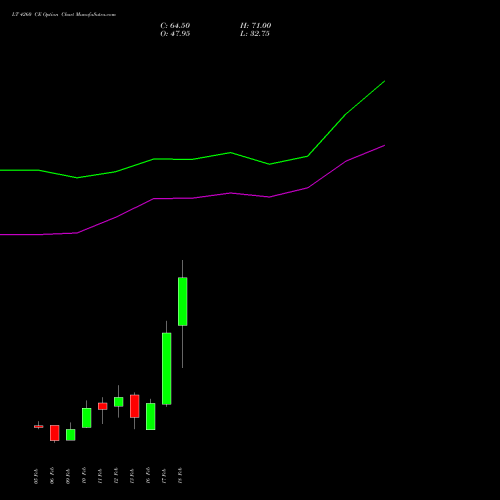Select the 05 Feb date label

[x=36, y=476]
